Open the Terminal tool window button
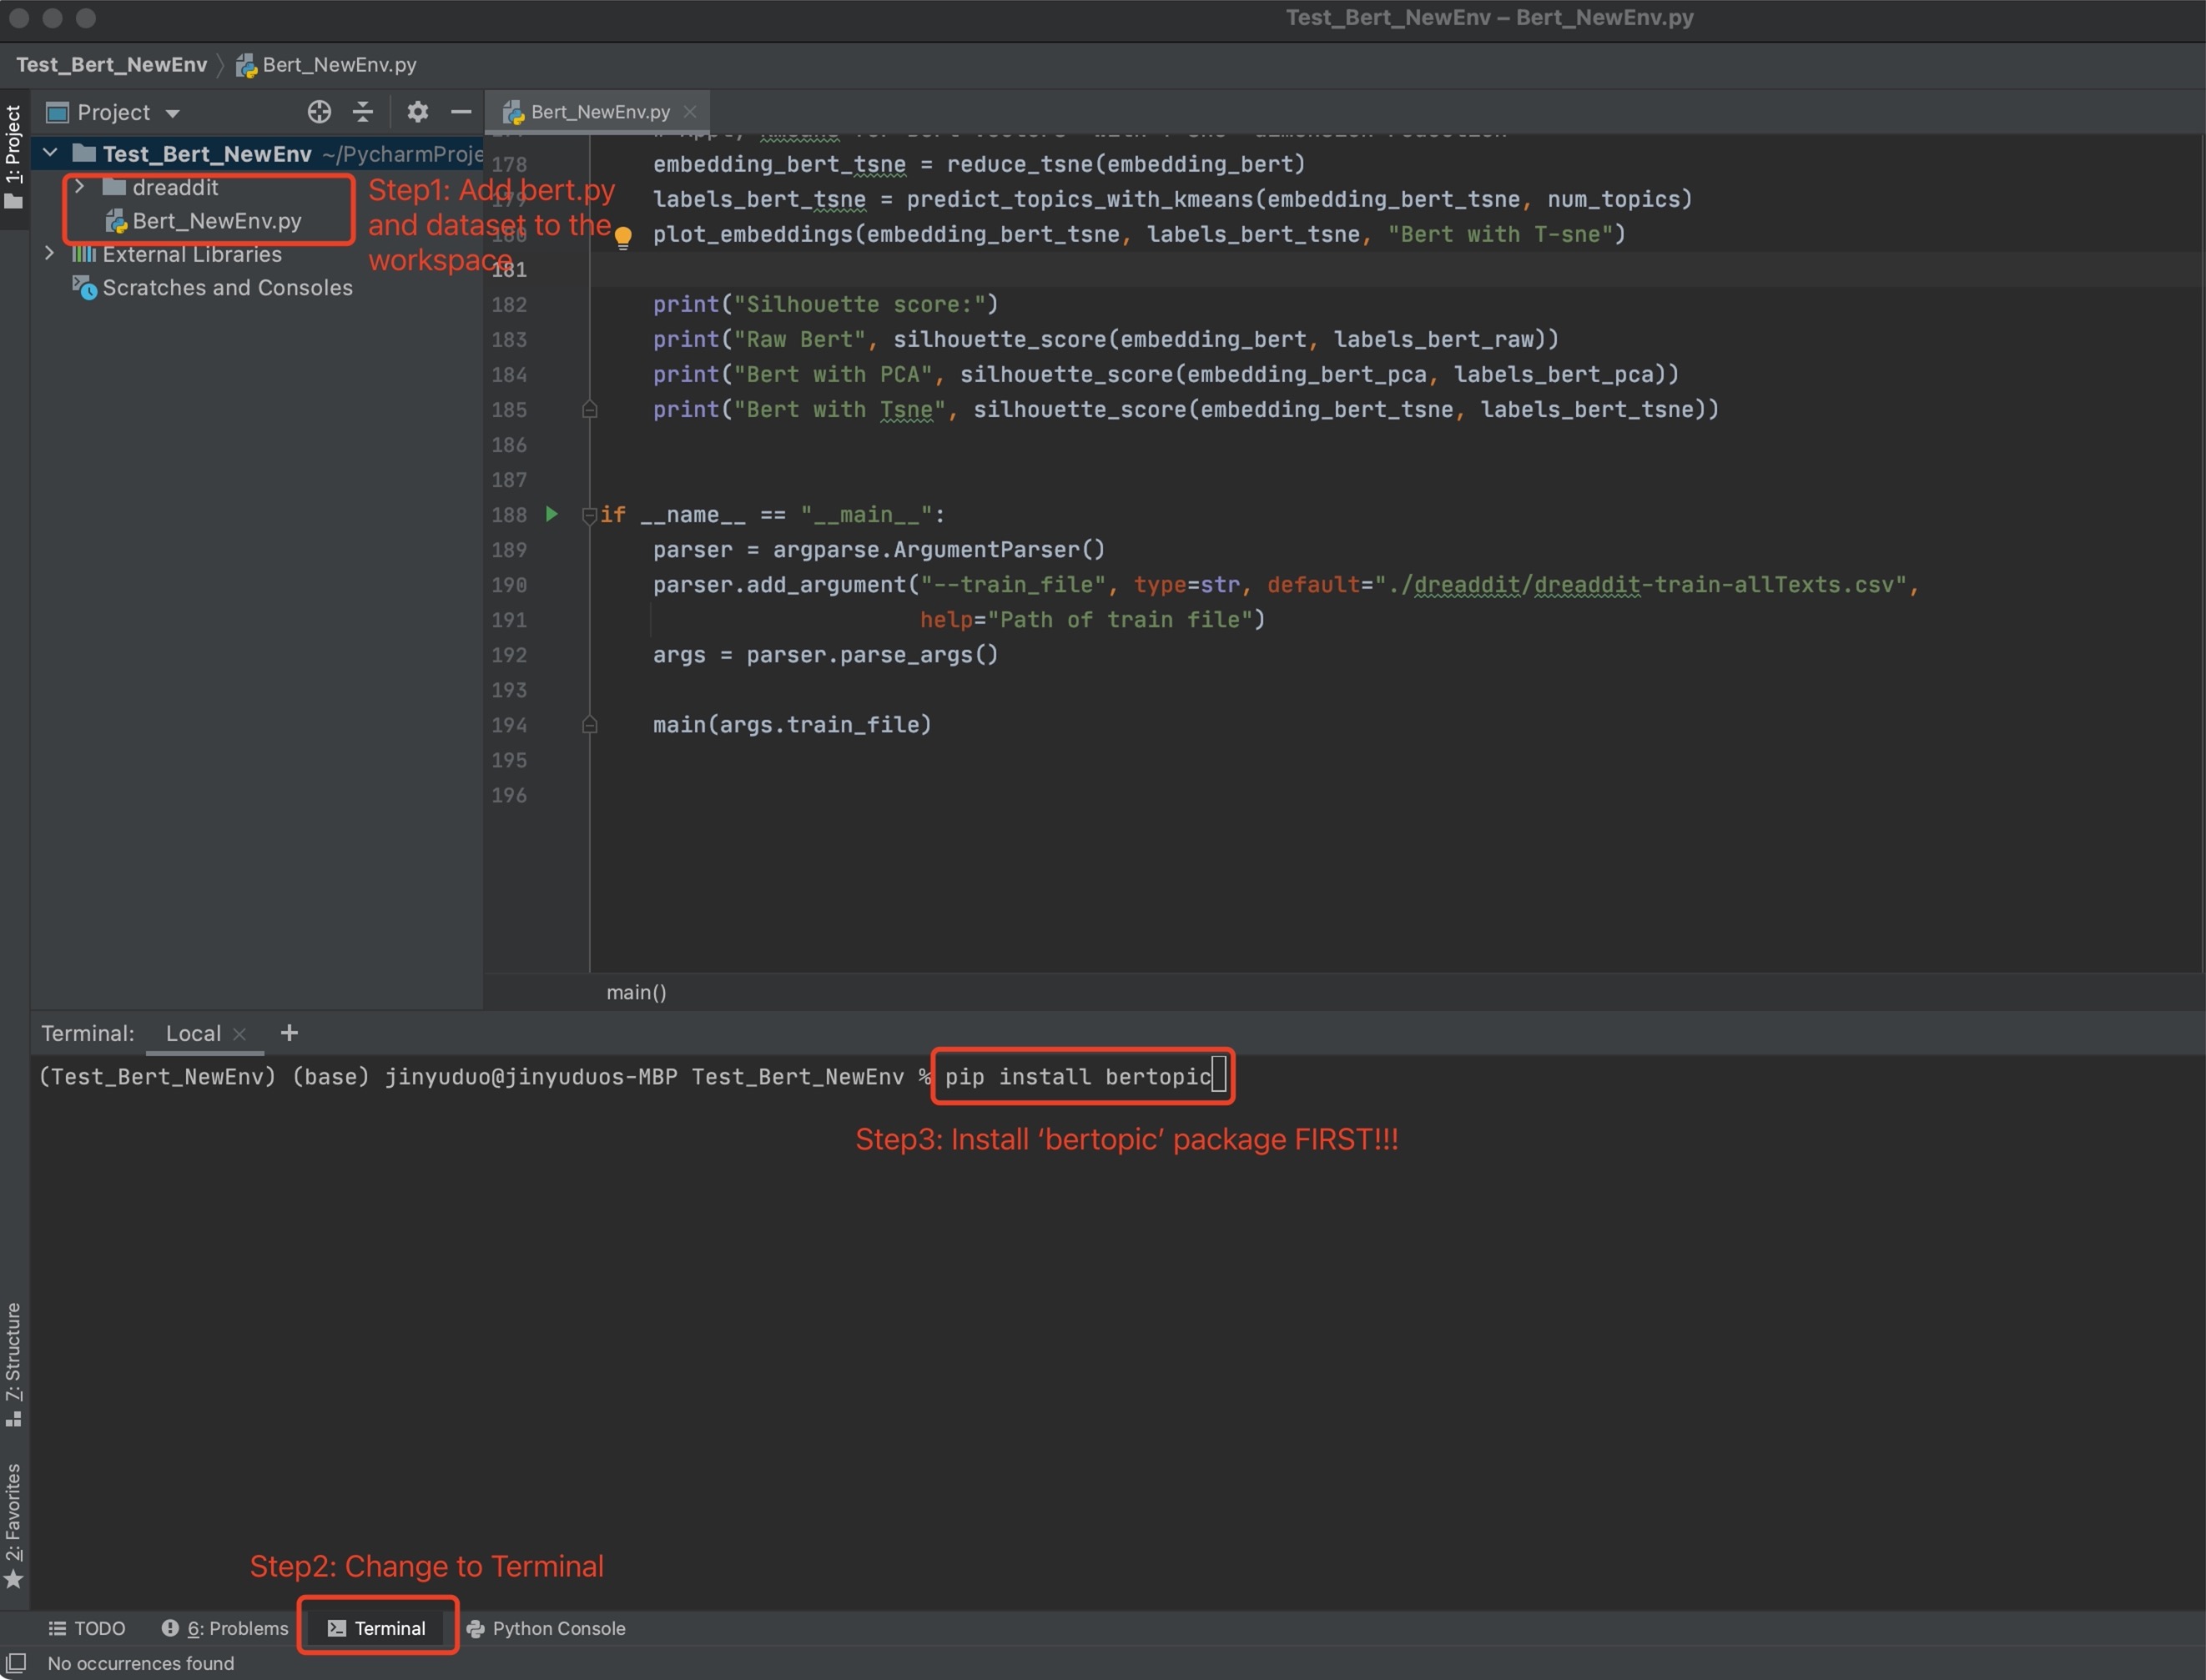 pyautogui.click(x=377, y=1628)
